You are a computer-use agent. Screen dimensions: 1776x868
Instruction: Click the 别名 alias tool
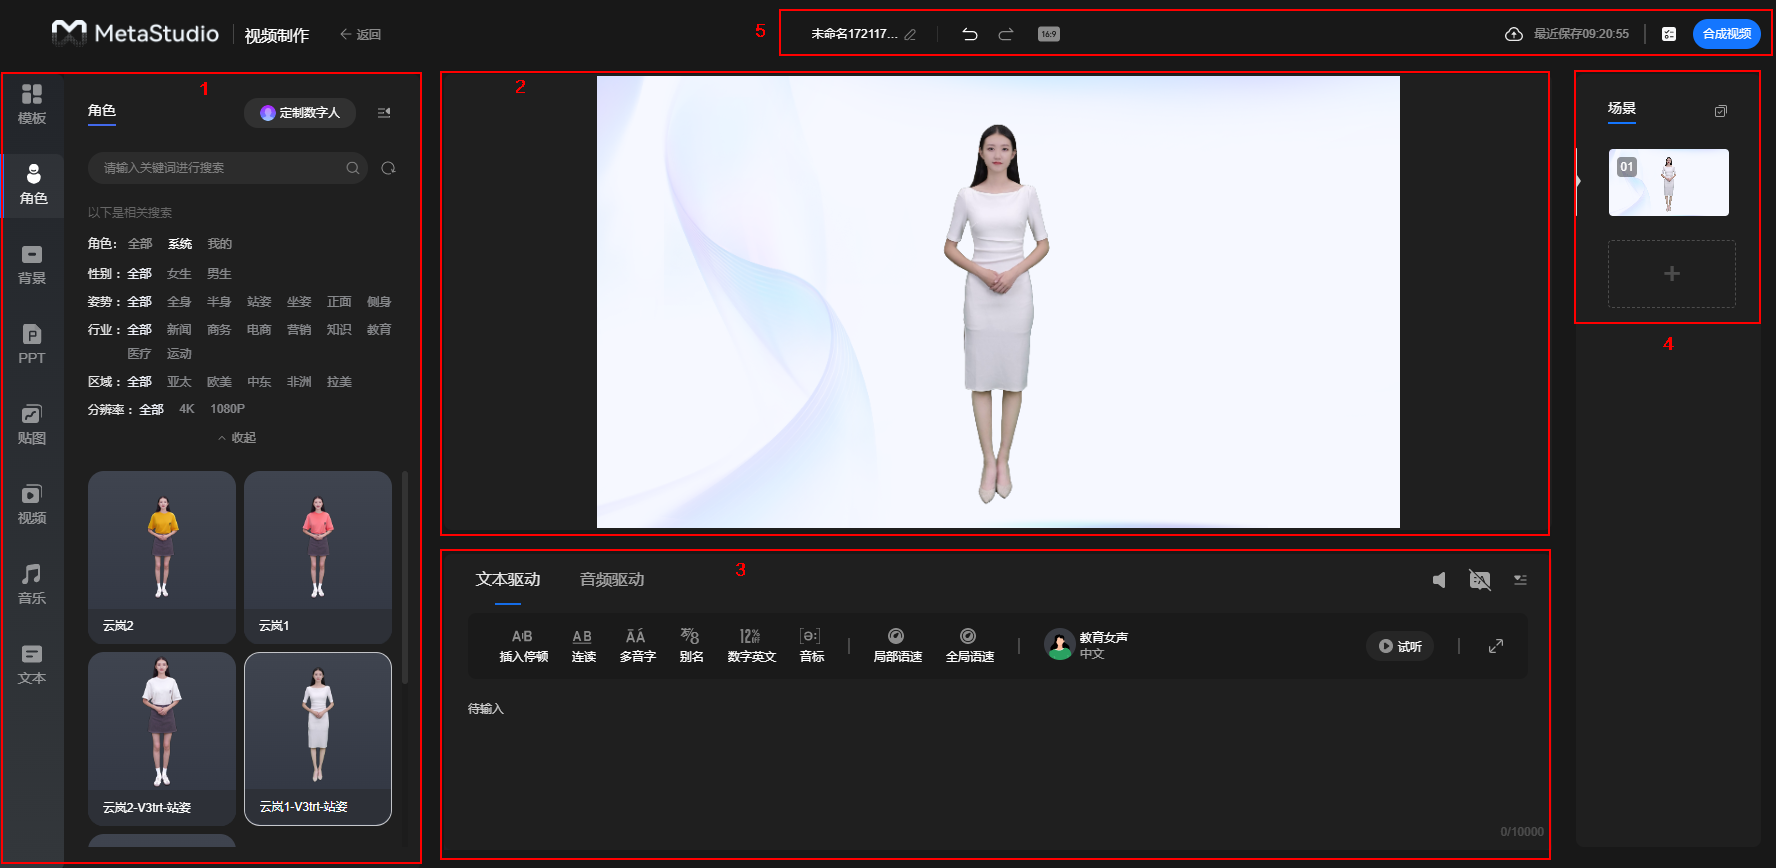point(691,646)
